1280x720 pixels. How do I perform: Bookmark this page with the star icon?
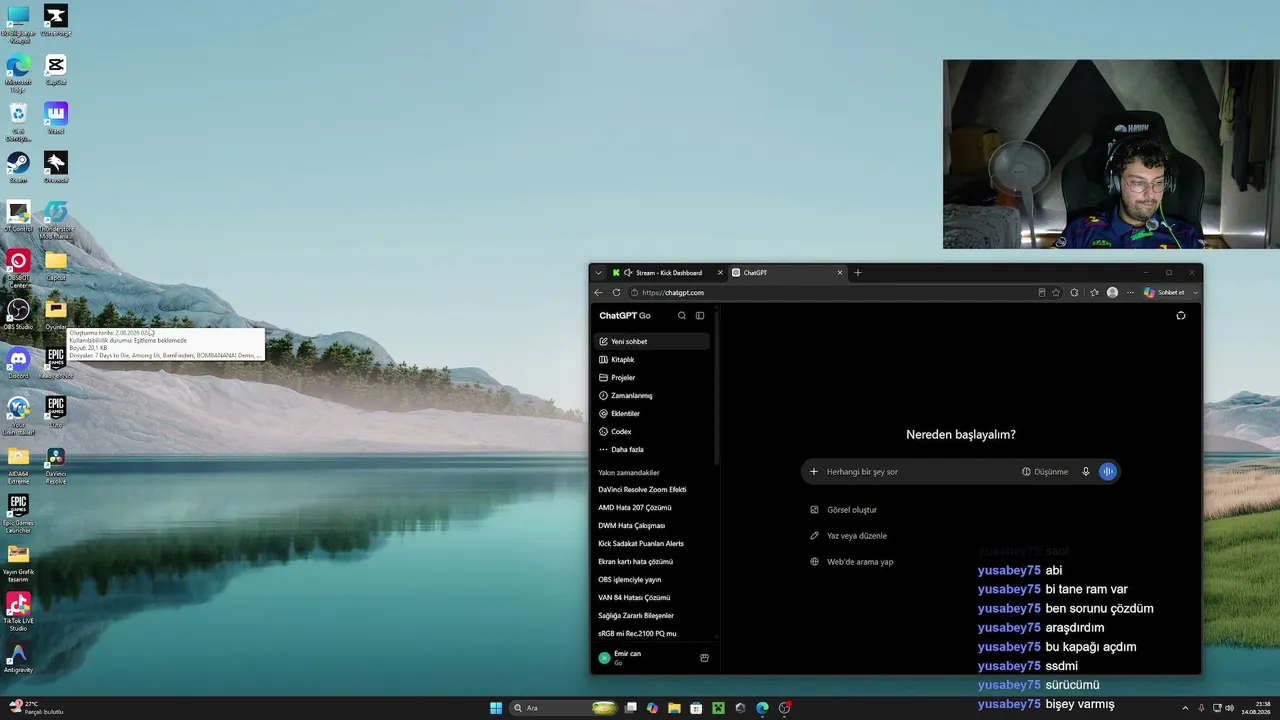(x=1056, y=293)
